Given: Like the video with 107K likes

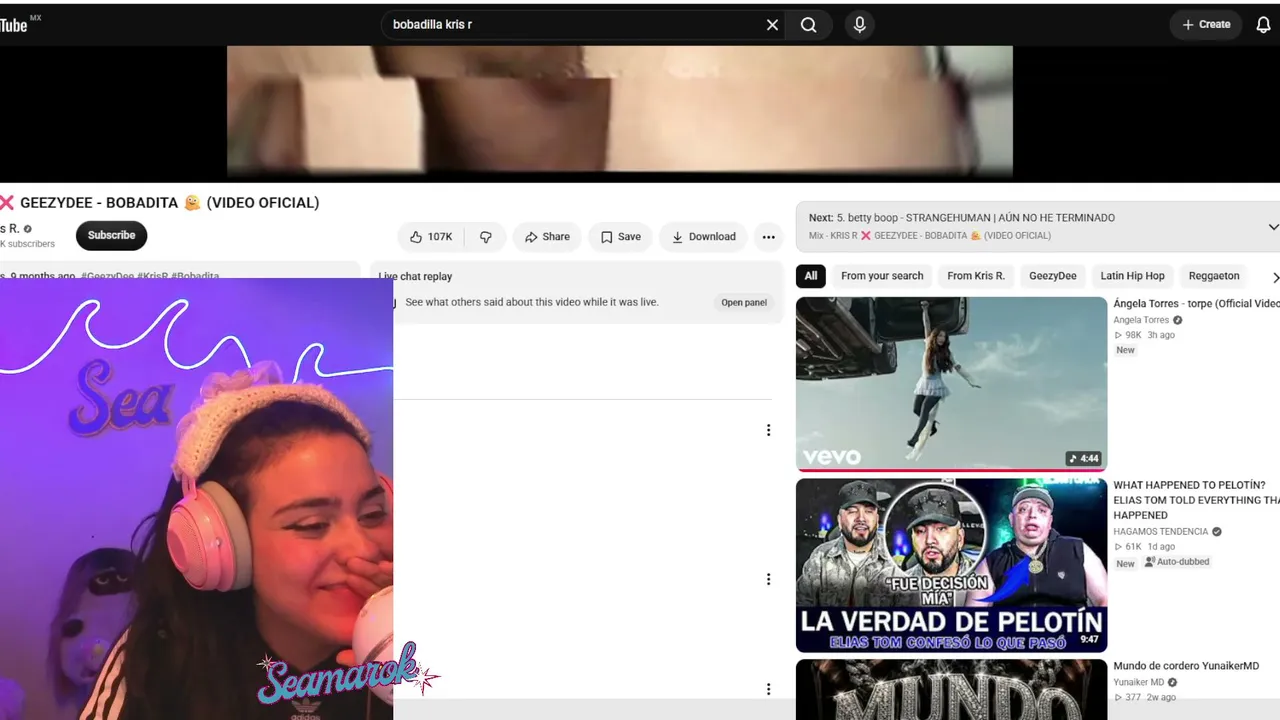Looking at the screenshot, I should [431, 237].
